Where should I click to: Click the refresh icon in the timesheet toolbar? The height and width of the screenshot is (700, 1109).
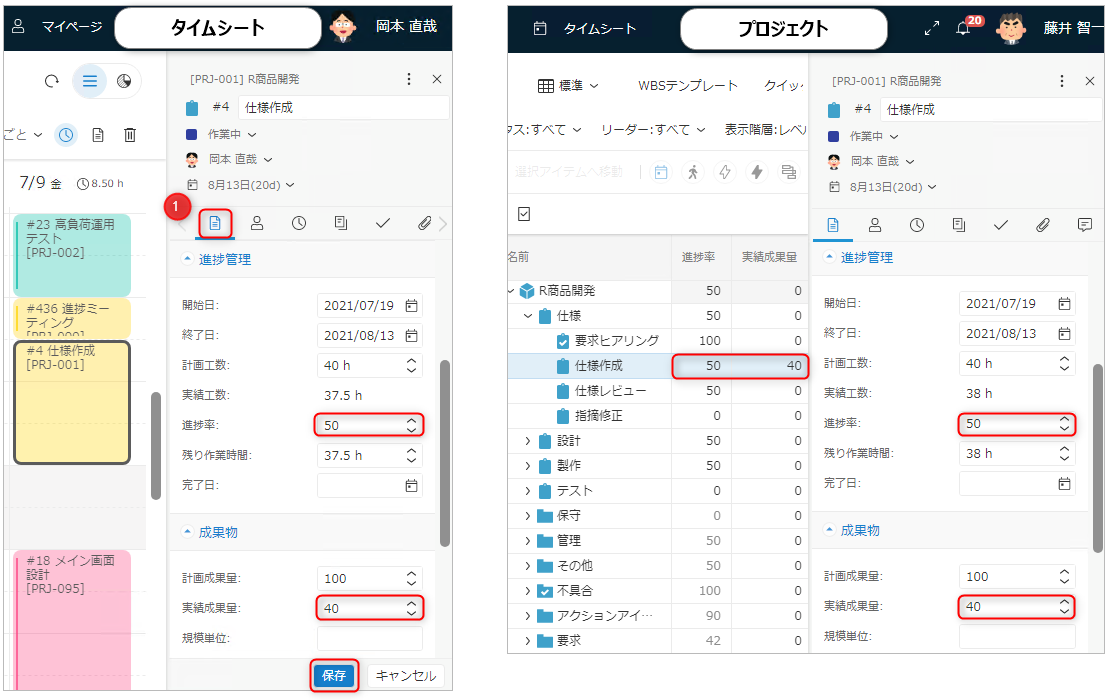tap(52, 81)
